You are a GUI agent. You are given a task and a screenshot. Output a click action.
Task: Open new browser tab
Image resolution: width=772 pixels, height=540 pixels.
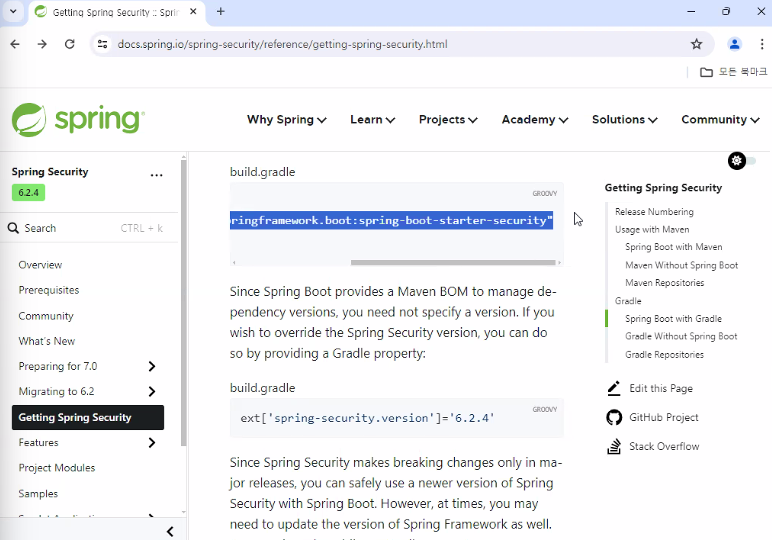click(x=221, y=11)
